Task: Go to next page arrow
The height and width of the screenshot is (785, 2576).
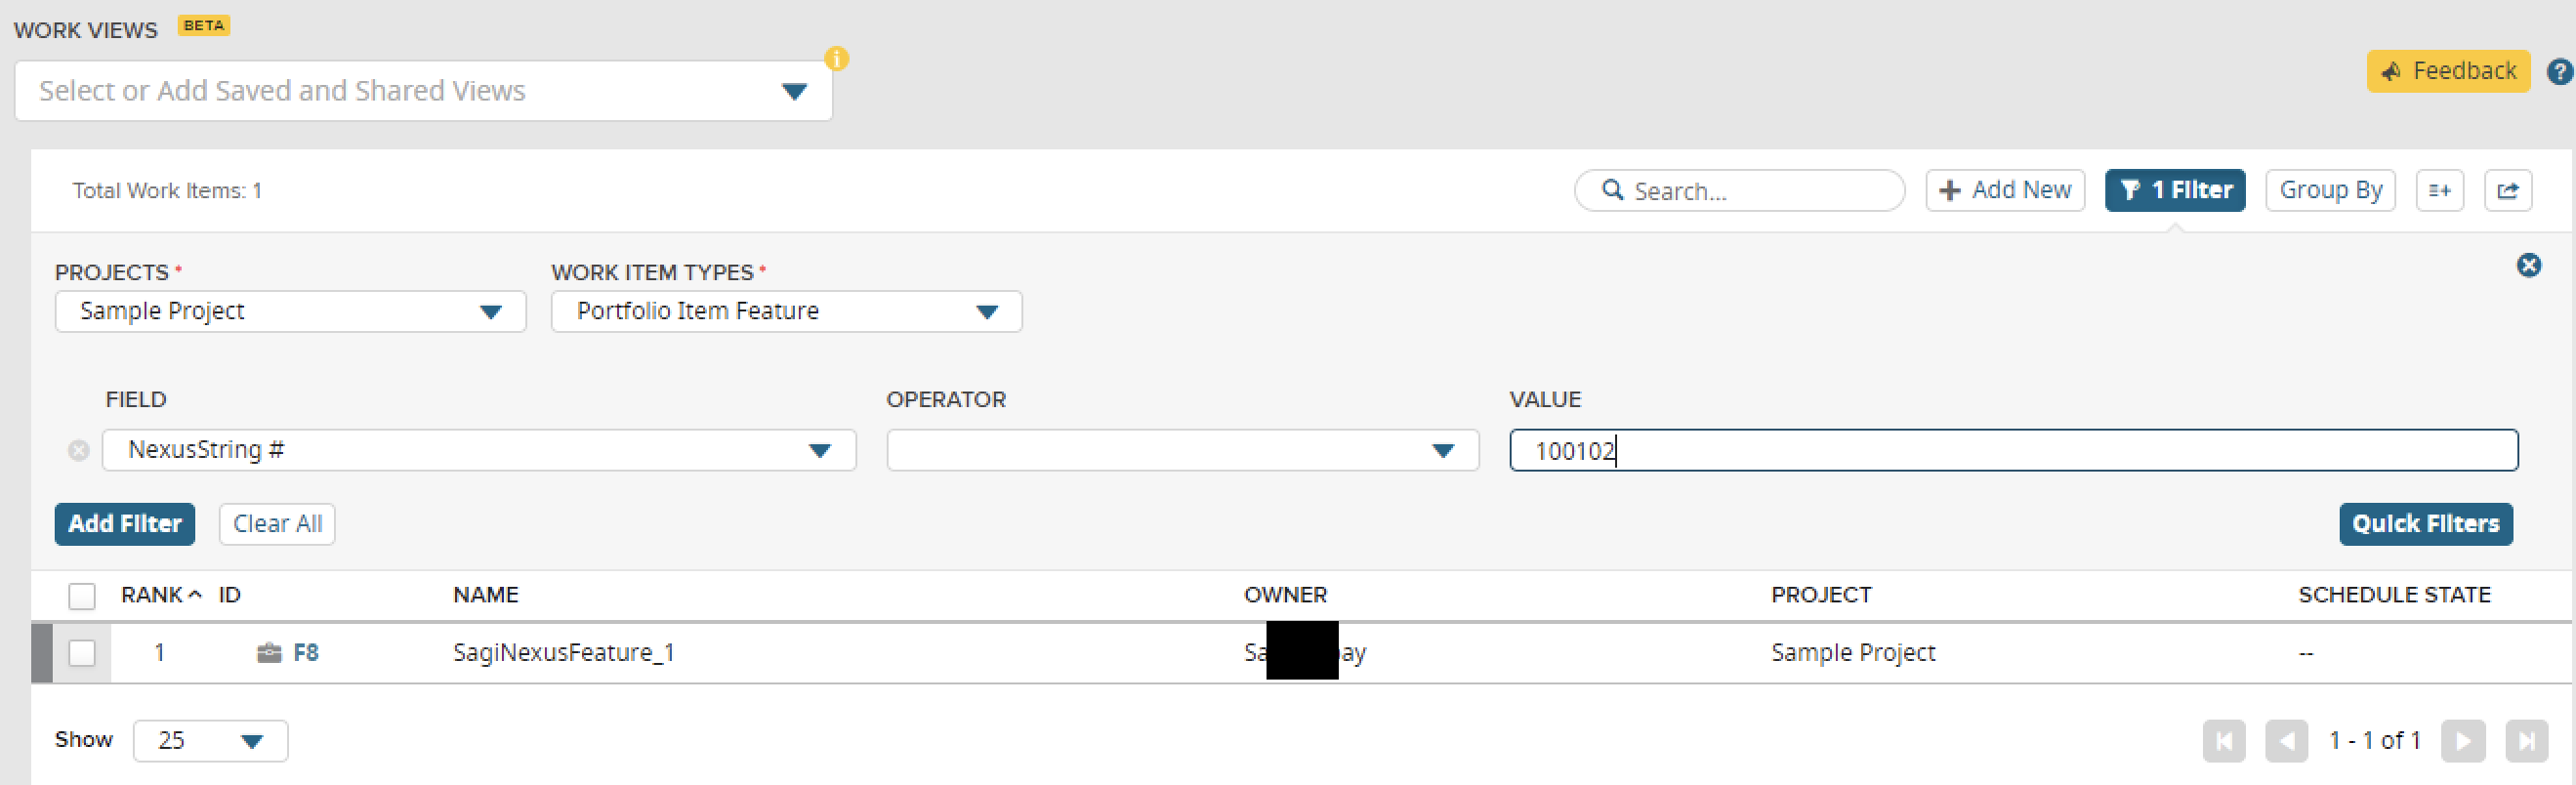Action: tap(2462, 741)
